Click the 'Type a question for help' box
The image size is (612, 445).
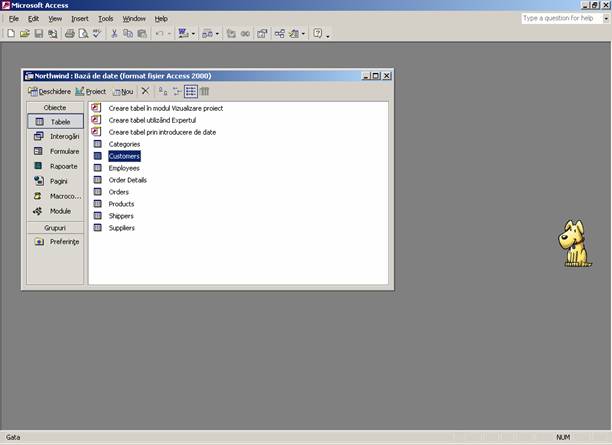click(x=563, y=18)
